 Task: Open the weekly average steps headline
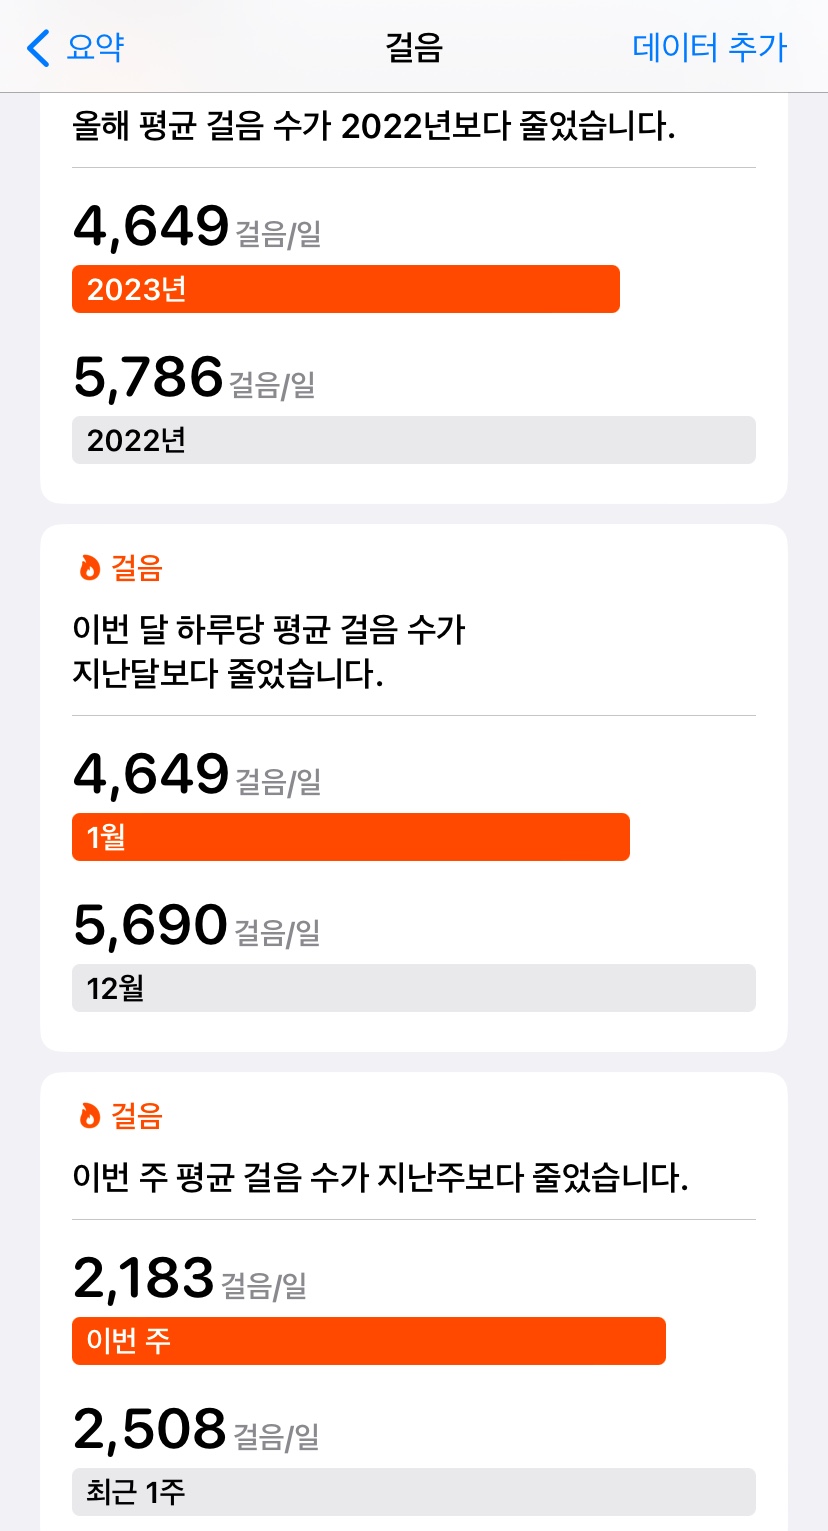point(381,1178)
